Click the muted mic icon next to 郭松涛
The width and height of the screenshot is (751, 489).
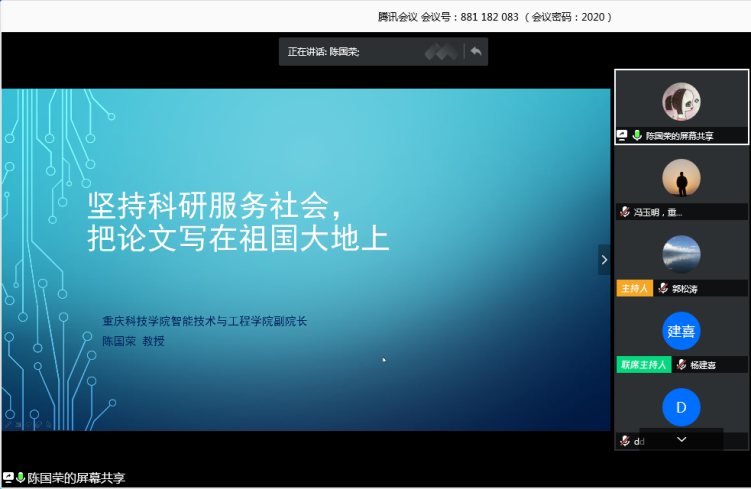663,288
